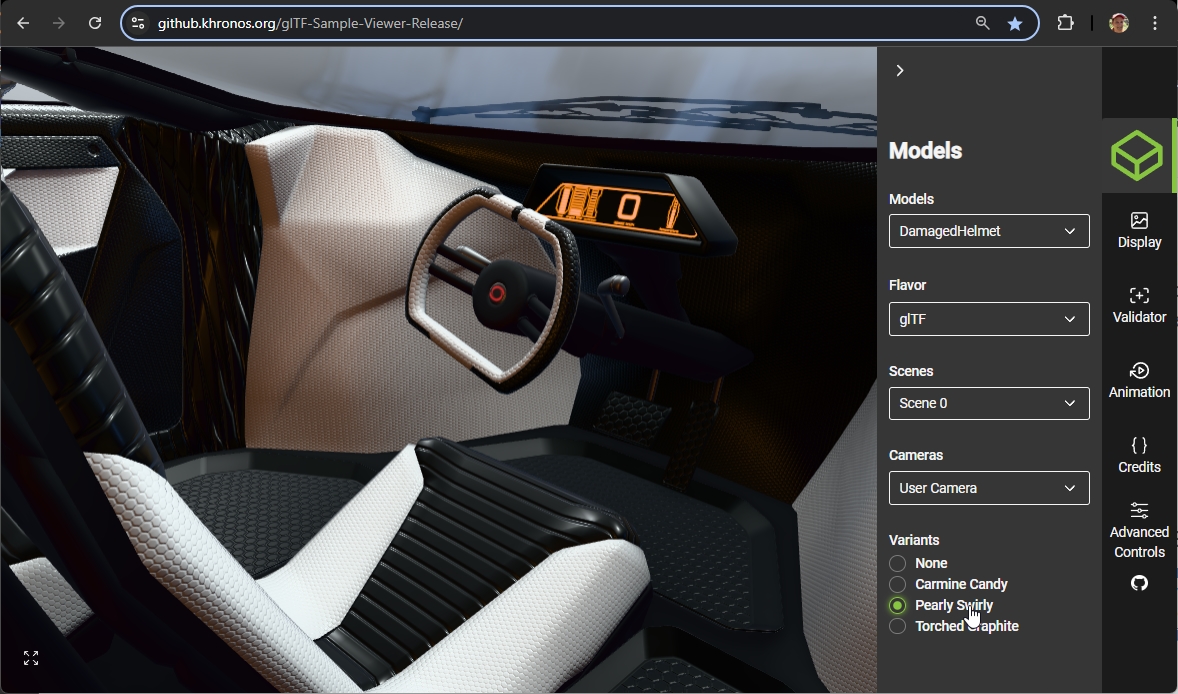Open the Cameras dropdown showing User Camera
Image resolution: width=1178 pixels, height=694 pixels.
(989, 488)
